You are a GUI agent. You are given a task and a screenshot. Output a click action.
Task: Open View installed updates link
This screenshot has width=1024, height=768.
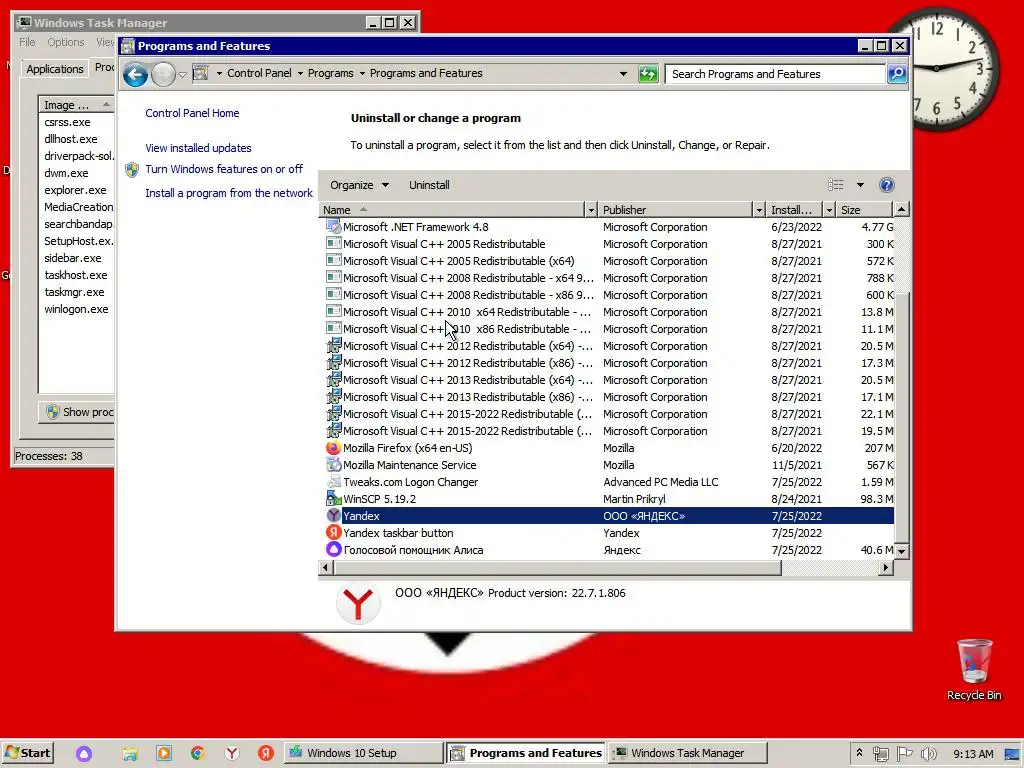(x=198, y=148)
